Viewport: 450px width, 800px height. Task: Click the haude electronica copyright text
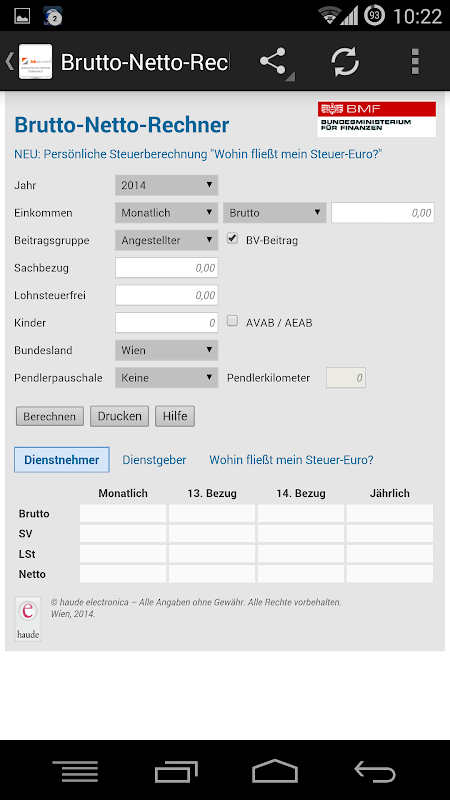tap(196, 608)
